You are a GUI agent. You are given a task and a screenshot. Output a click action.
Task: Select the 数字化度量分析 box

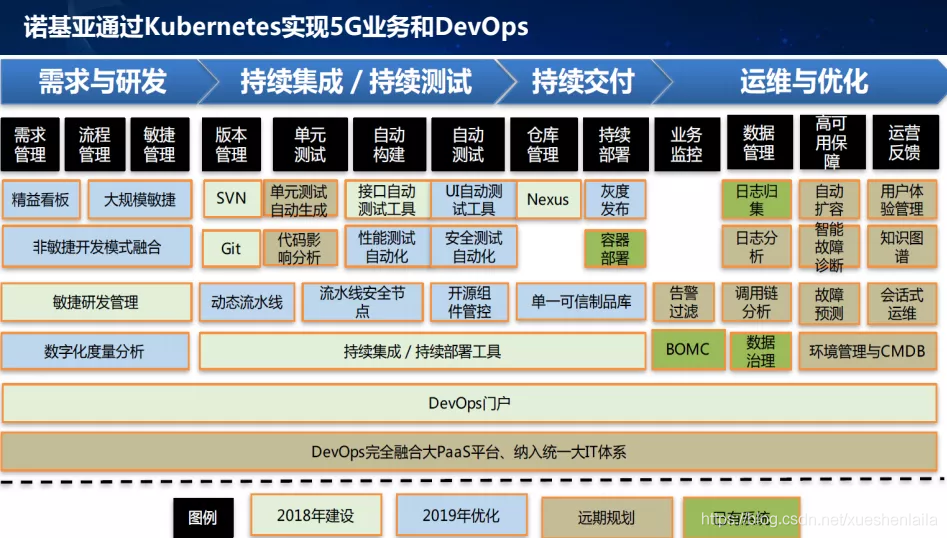click(95, 351)
